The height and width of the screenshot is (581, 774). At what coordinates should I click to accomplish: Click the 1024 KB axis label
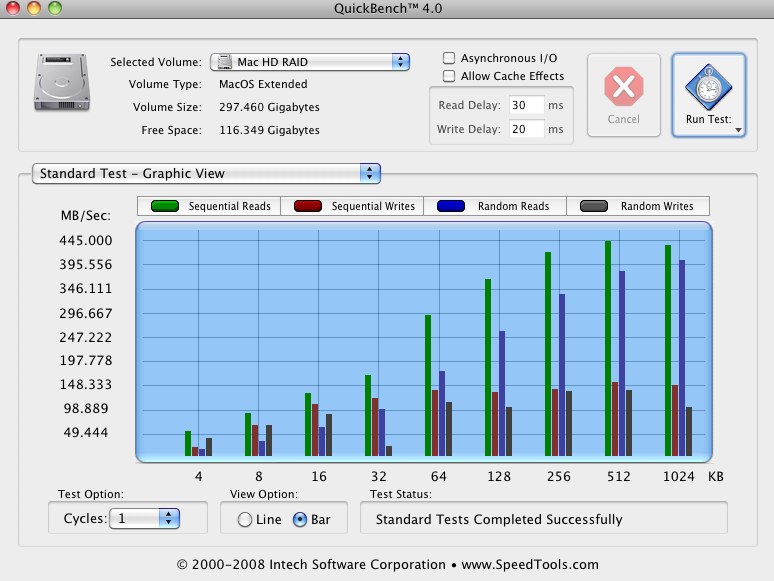pyautogui.click(x=678, y=476)
